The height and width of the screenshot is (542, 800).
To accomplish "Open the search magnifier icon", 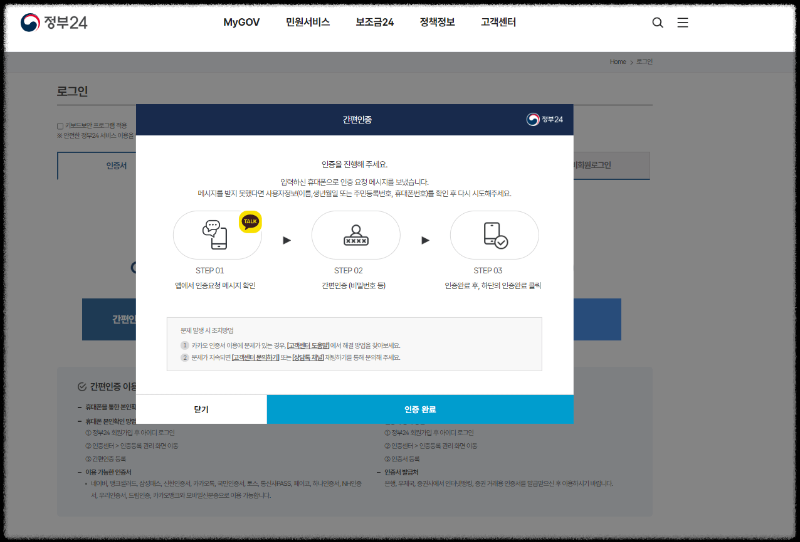I will pyautogui.click(x=658, y=22).
